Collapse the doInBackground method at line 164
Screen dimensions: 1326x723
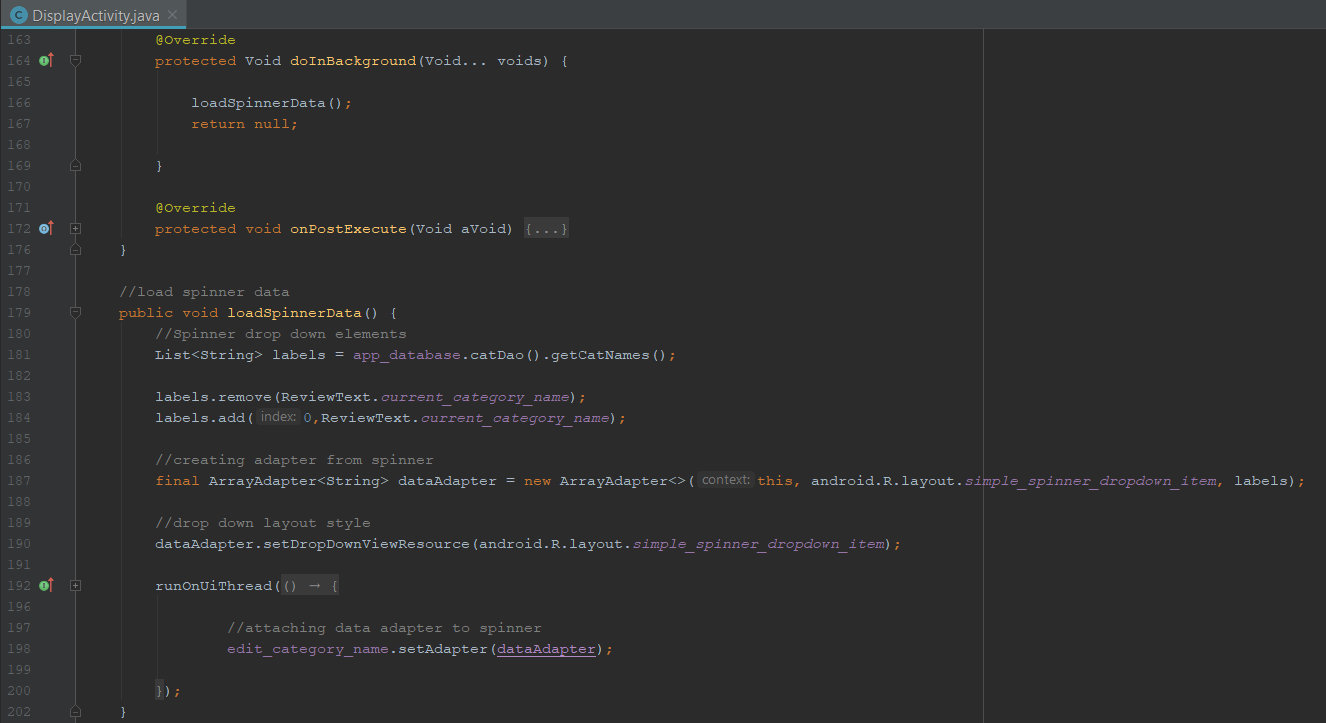coord(76,61)
